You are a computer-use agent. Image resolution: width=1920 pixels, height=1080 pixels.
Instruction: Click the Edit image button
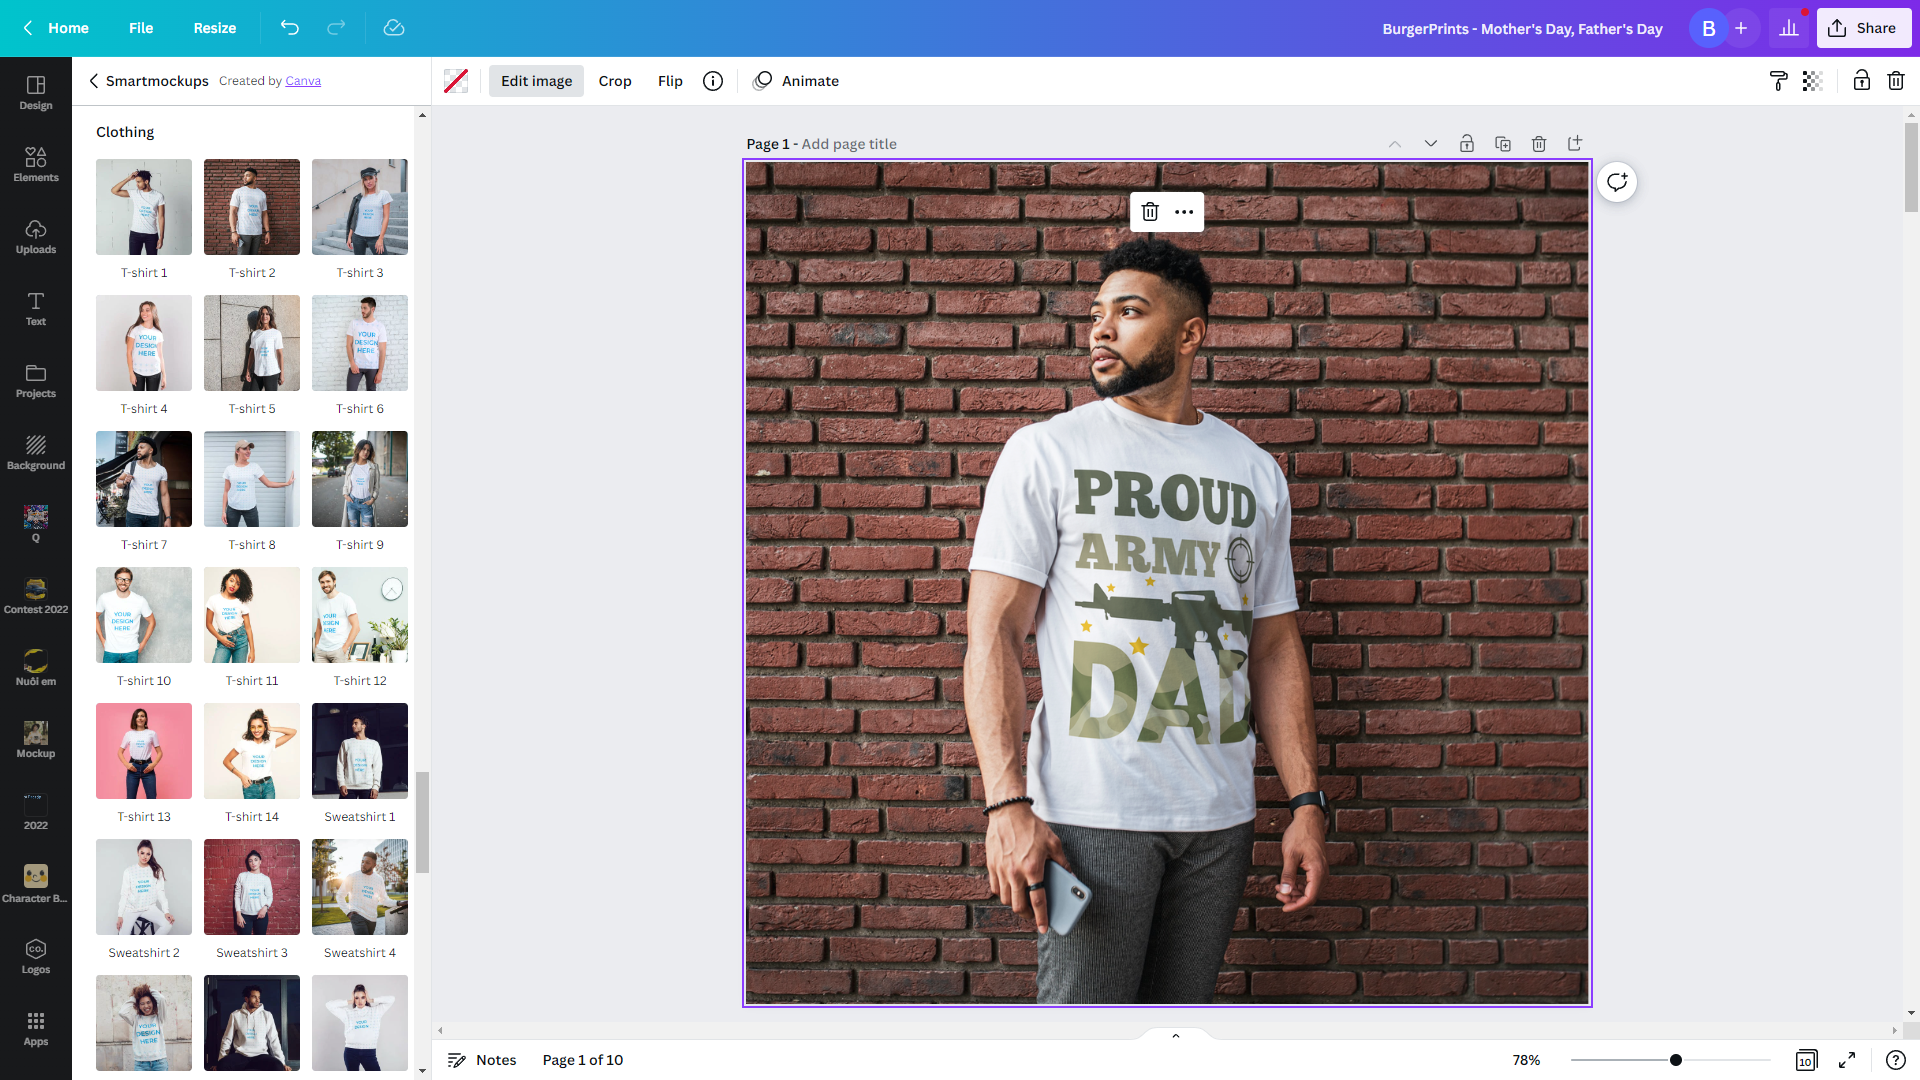point(537,80)
